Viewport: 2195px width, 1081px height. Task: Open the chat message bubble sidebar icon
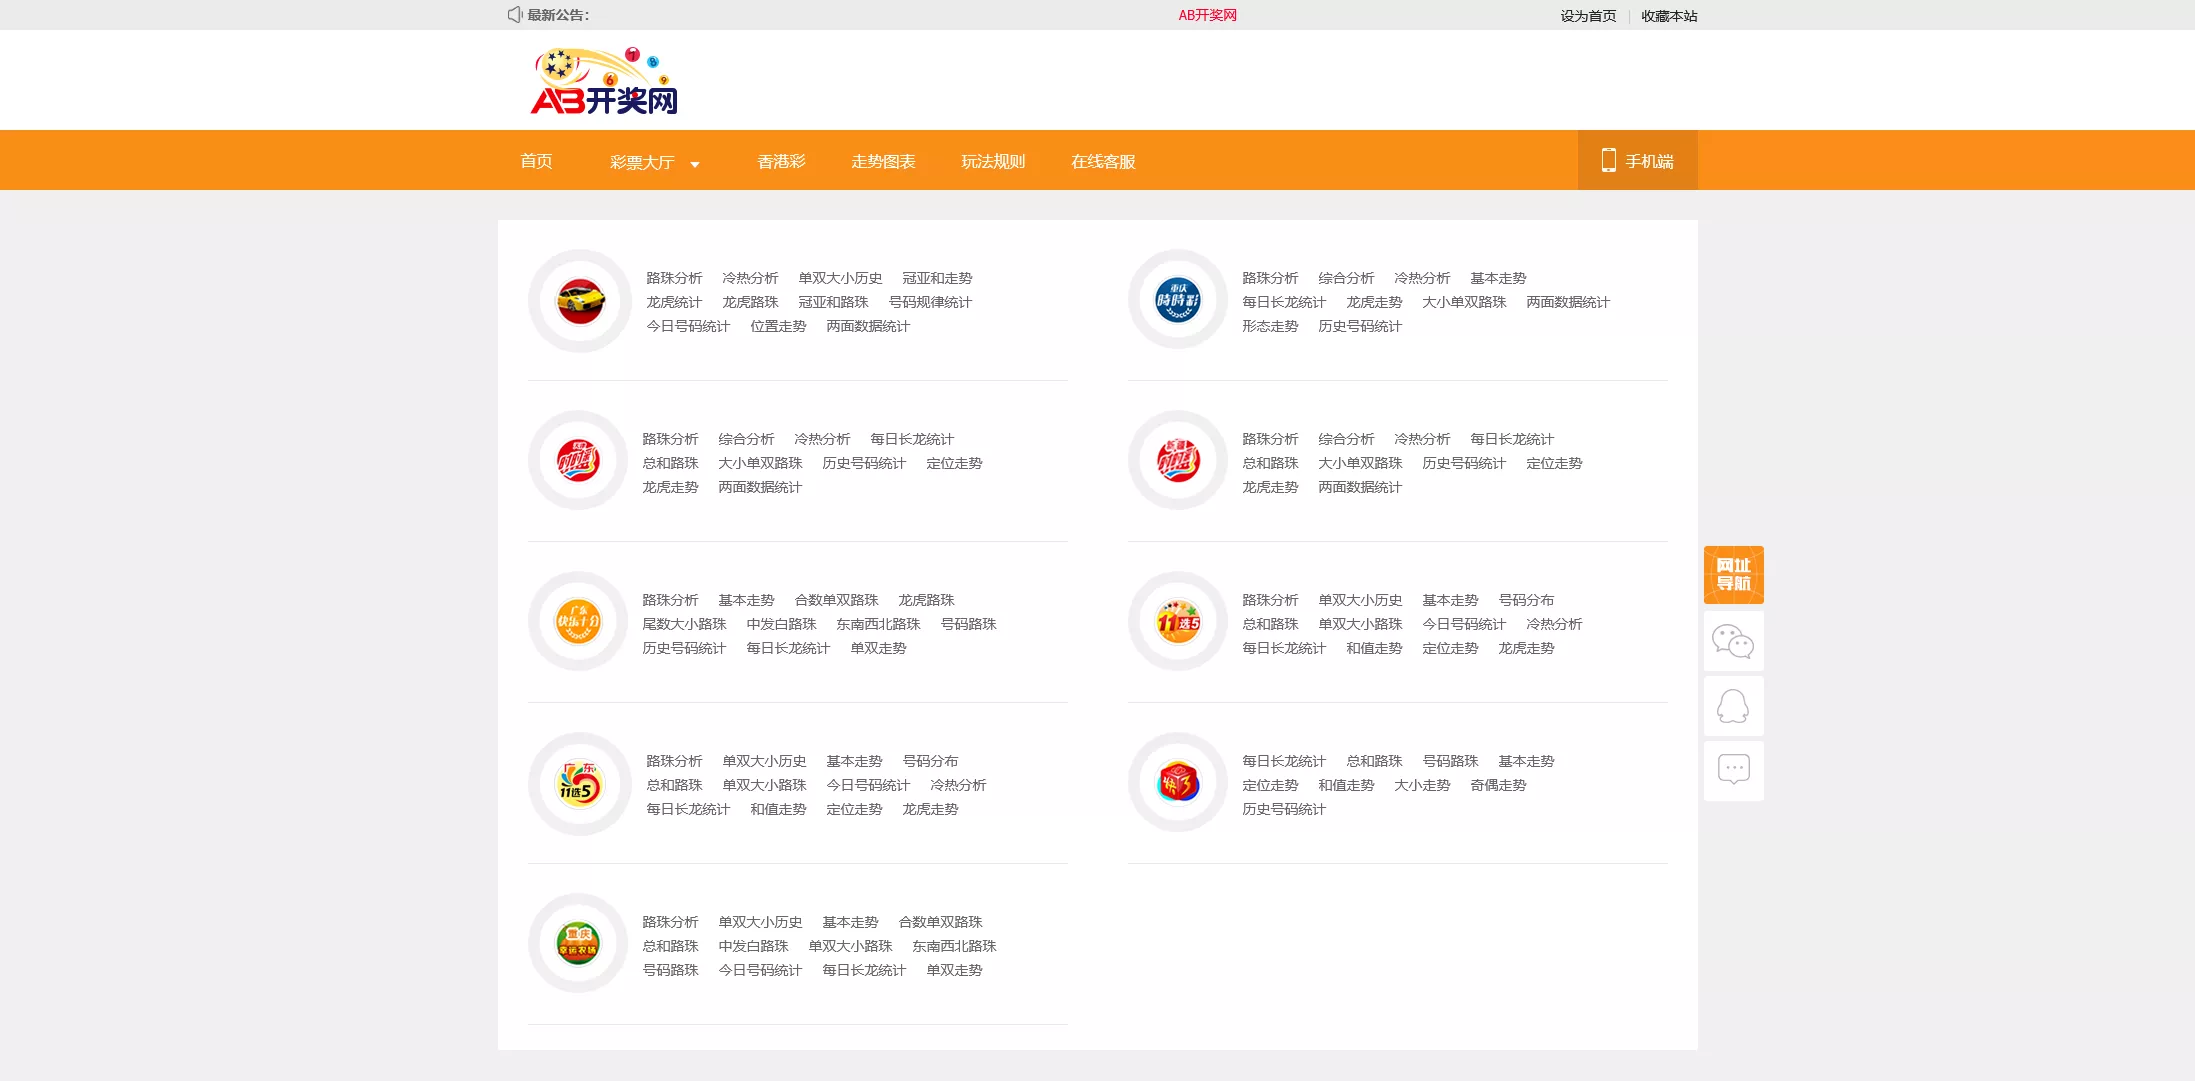point(1733,770)
